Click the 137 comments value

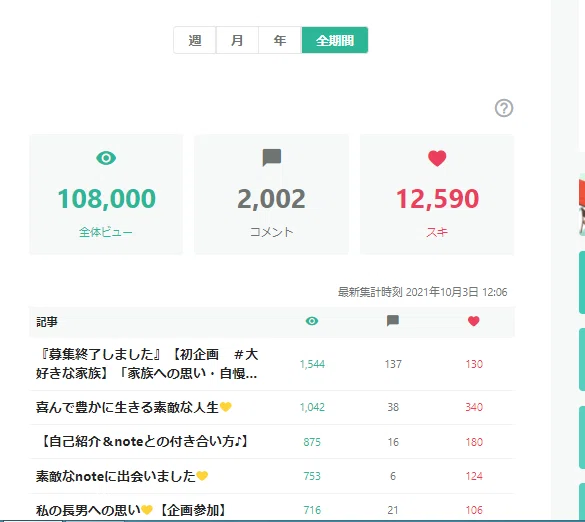(393, 364)
